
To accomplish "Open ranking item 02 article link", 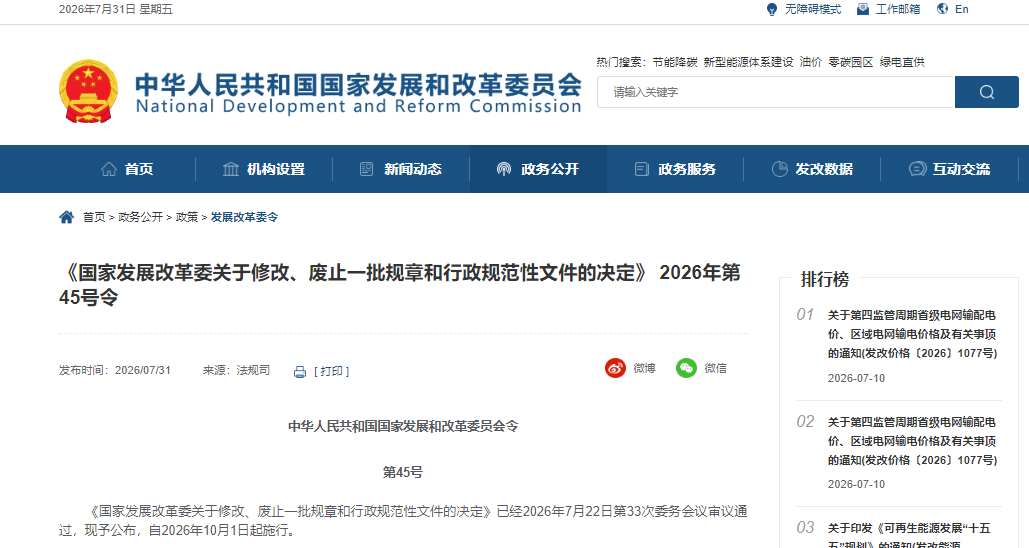I will [912, 441].
